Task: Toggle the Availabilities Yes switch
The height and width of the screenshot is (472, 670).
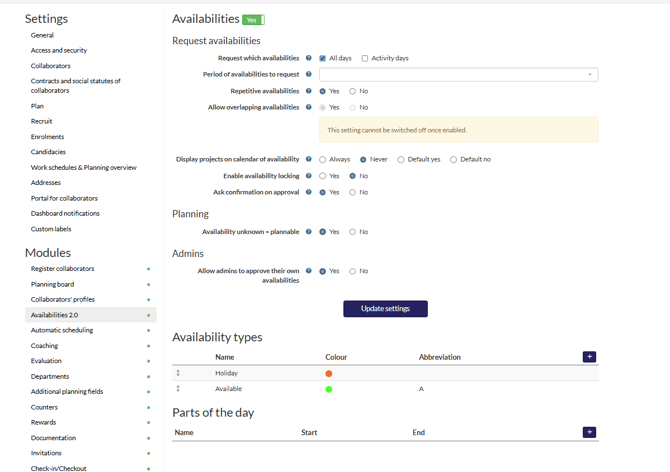Action: [x=253, y=19]
